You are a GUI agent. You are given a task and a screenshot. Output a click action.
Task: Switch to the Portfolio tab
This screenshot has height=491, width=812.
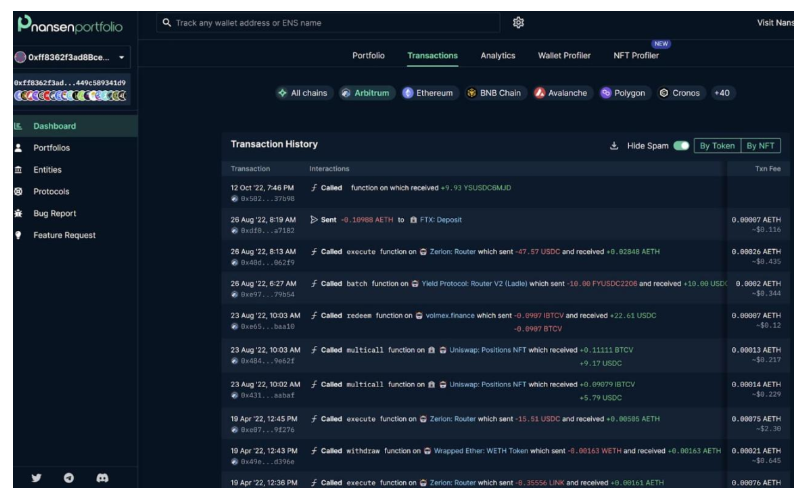[x=368, y=55]
